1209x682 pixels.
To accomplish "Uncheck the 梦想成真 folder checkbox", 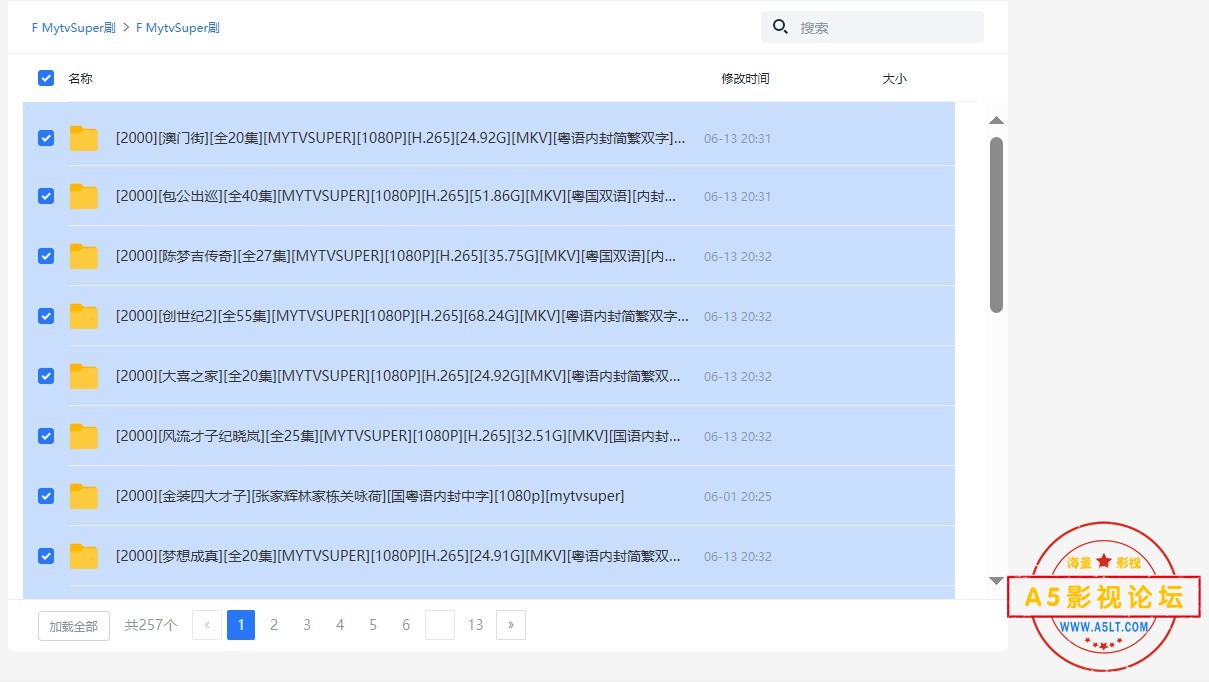I will click(x=46, y=556).
